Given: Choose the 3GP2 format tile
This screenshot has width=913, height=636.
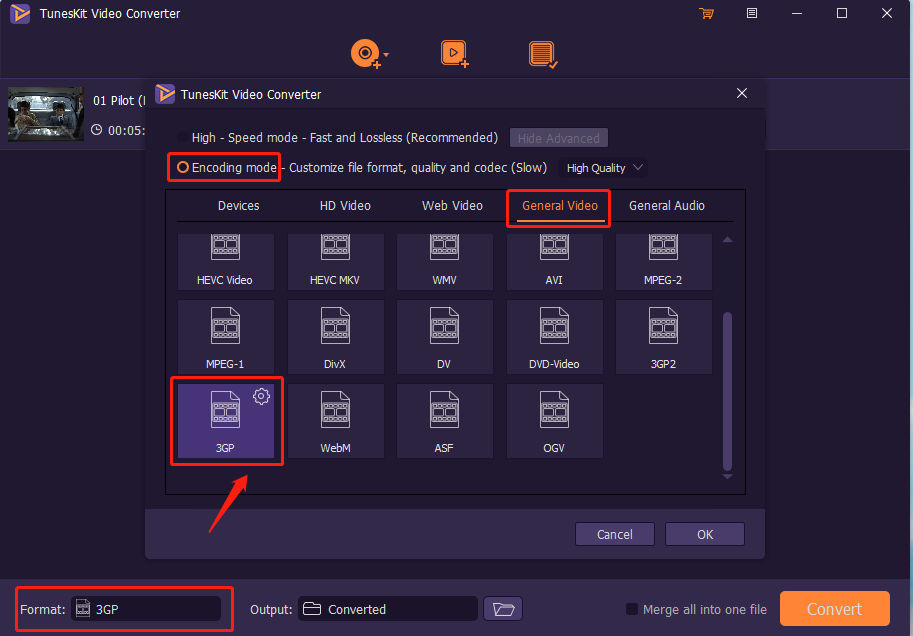Looking at the screenshot, I should [x=664, y=337].
